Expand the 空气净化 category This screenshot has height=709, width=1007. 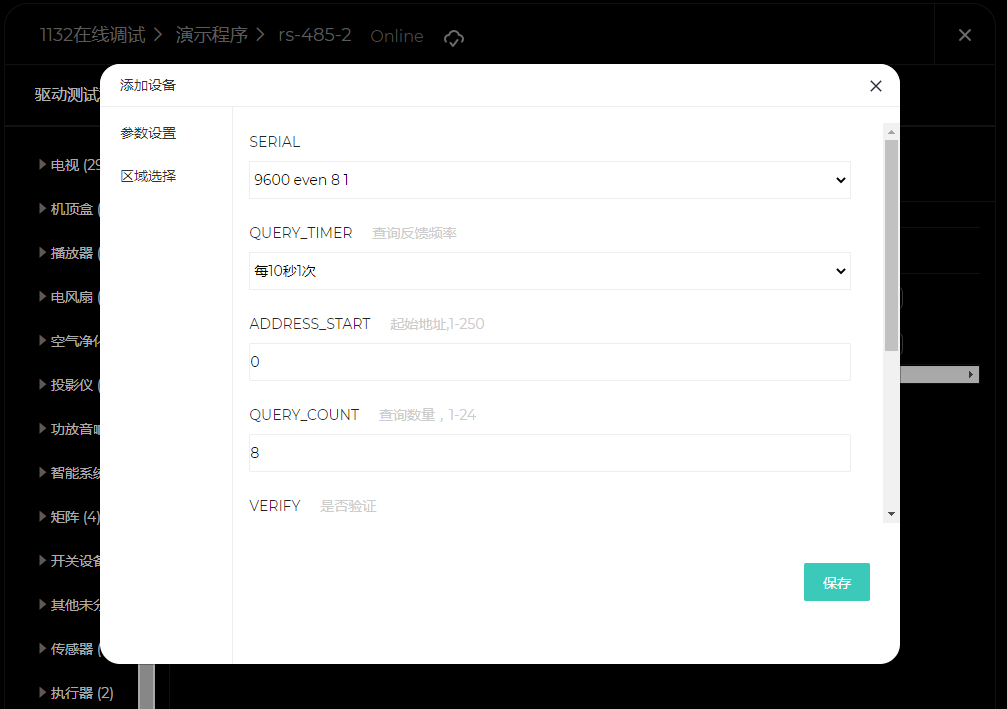tap(69, 341)
